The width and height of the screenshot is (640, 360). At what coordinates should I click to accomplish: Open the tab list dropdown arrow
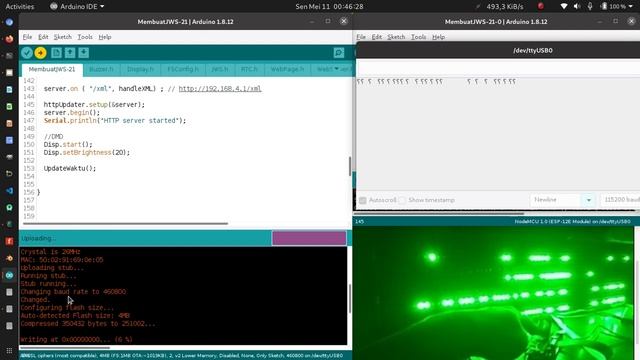coord(337,69)
